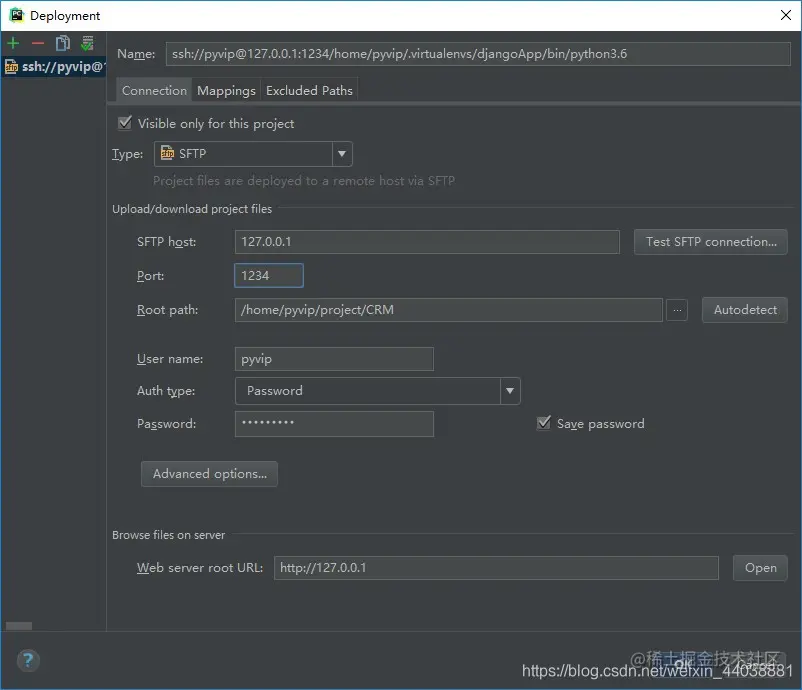Remove the selected server with the minus icon
The image size is (802, 690).
[x=38, y=43]
